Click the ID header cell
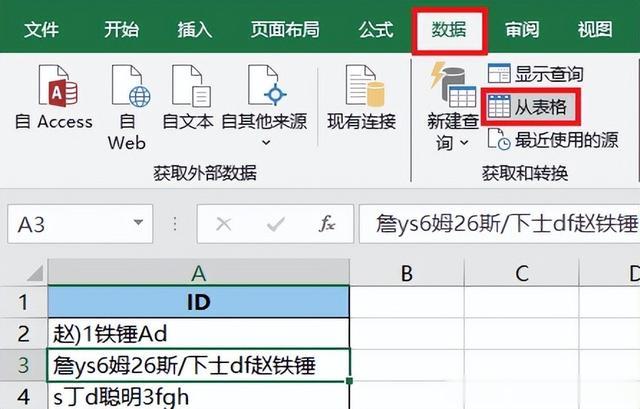This screenshot has width=640, height=409. tap(198, 302)
